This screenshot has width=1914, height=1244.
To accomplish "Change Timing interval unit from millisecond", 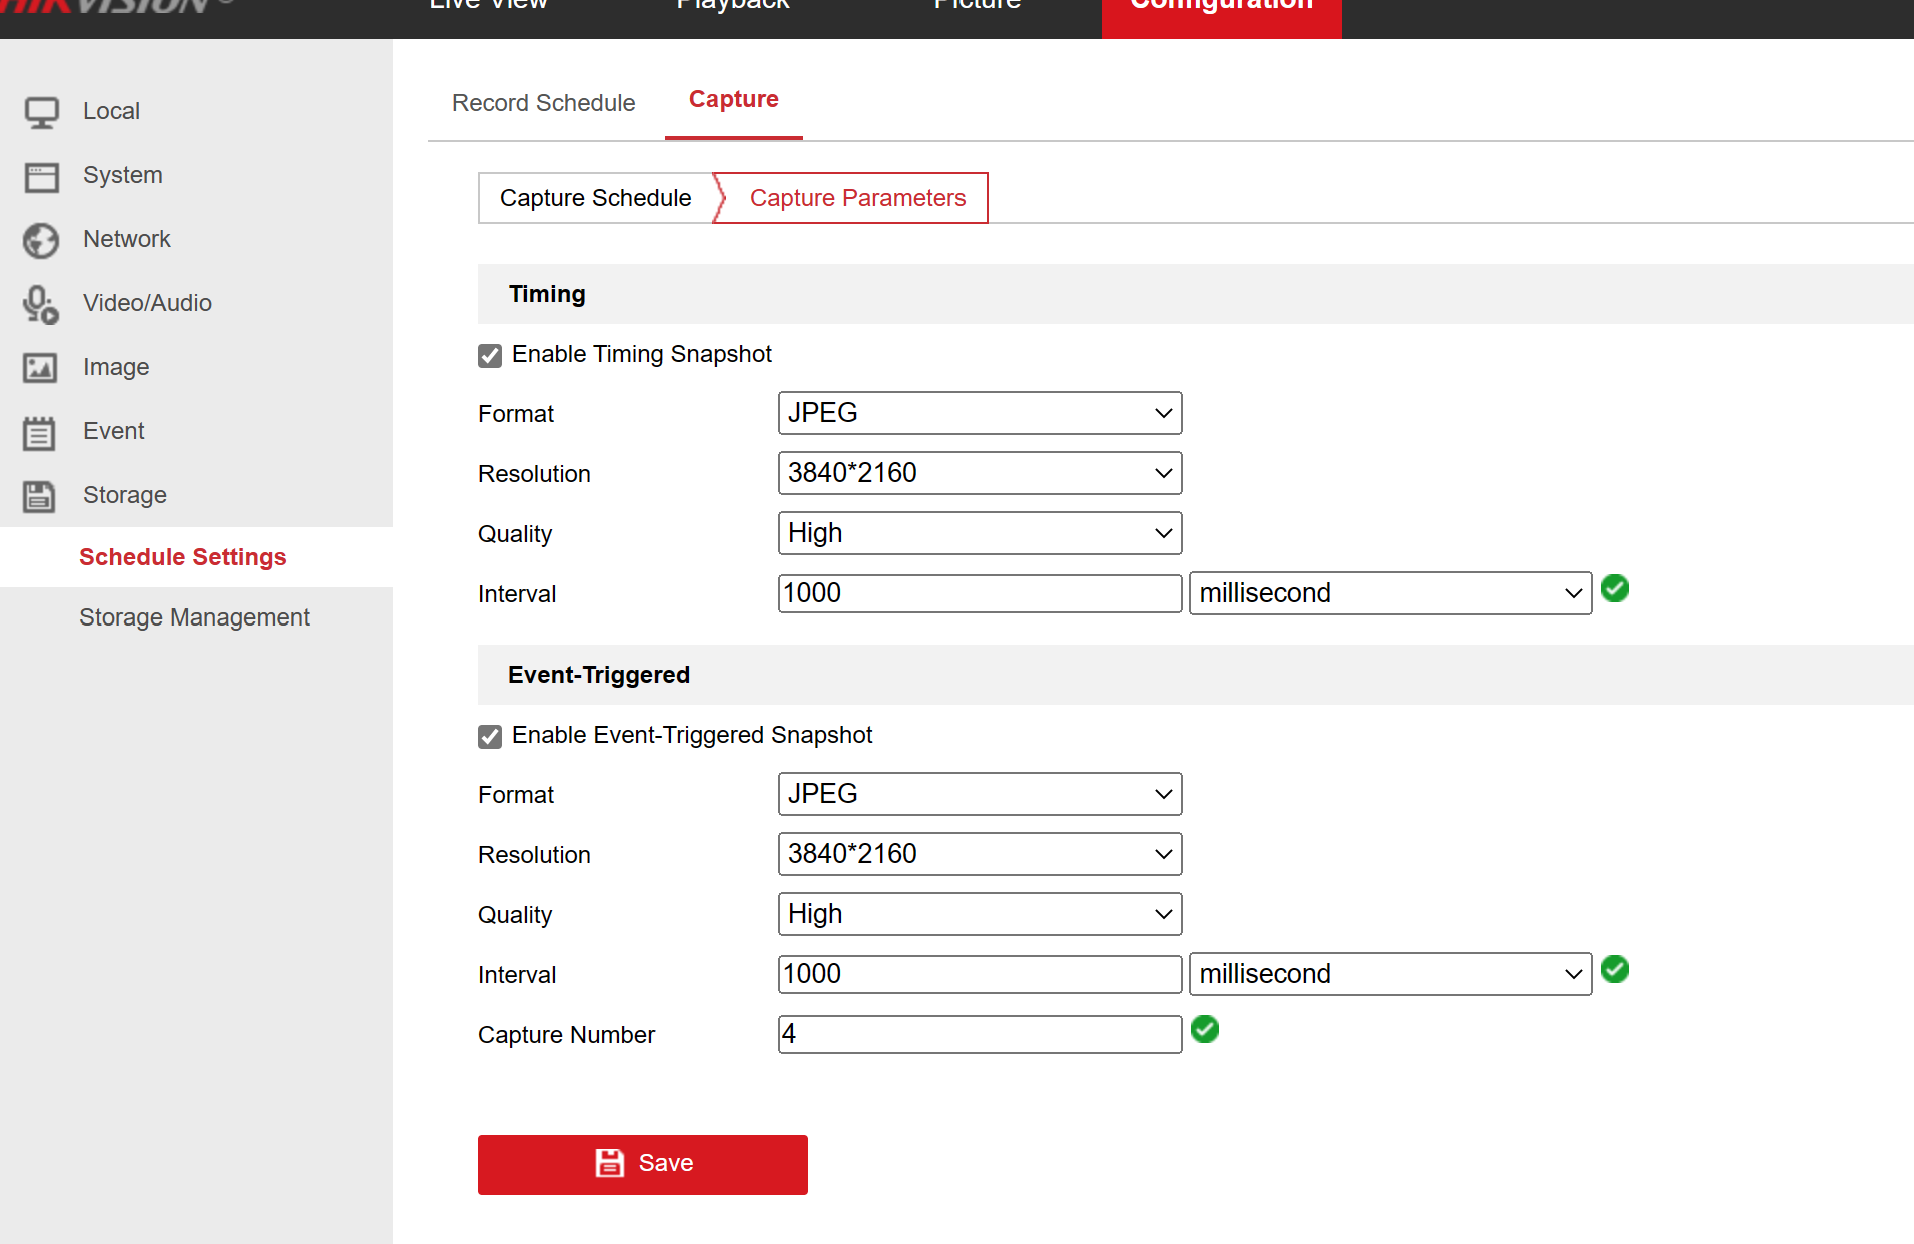I will [1389, 593].
